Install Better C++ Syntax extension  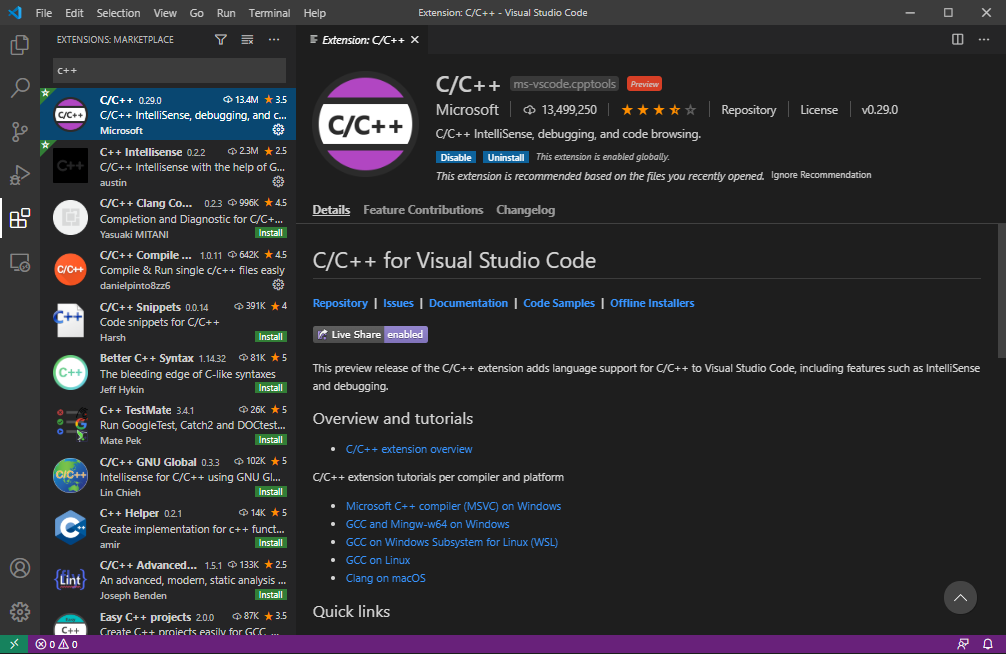click(x=271, y=388)
